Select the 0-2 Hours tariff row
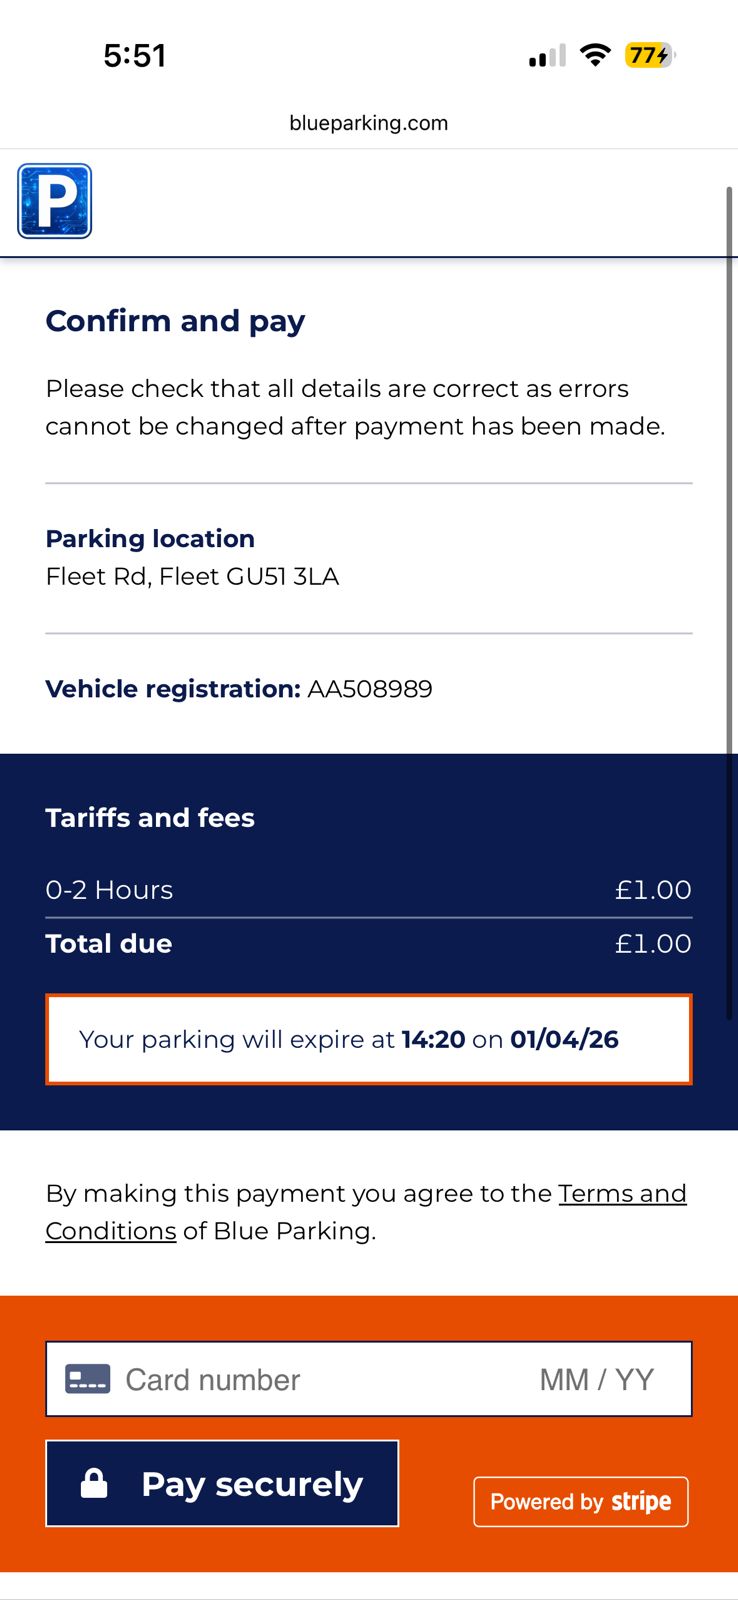 tap(368, 890)
